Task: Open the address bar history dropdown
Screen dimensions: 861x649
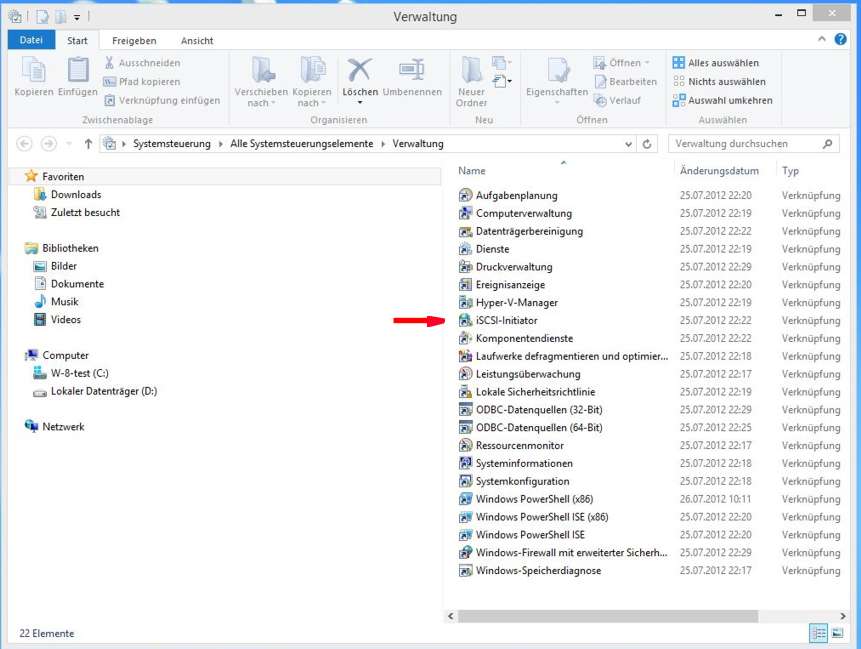Action: [x=628, y=144]
